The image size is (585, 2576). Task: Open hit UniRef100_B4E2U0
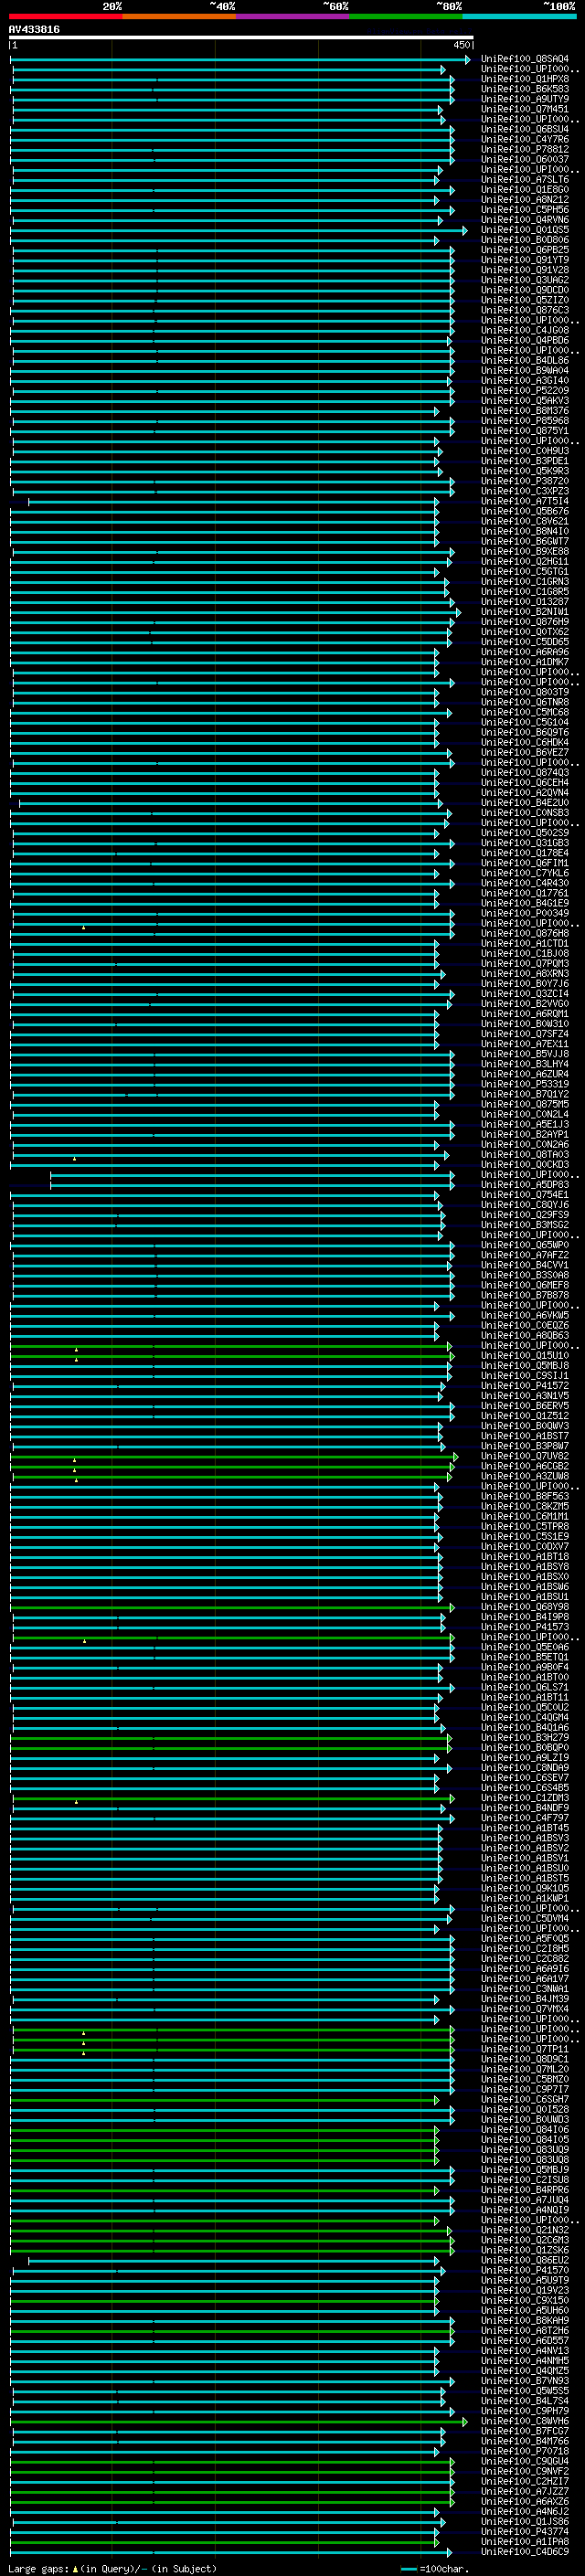tap(525, 803)
